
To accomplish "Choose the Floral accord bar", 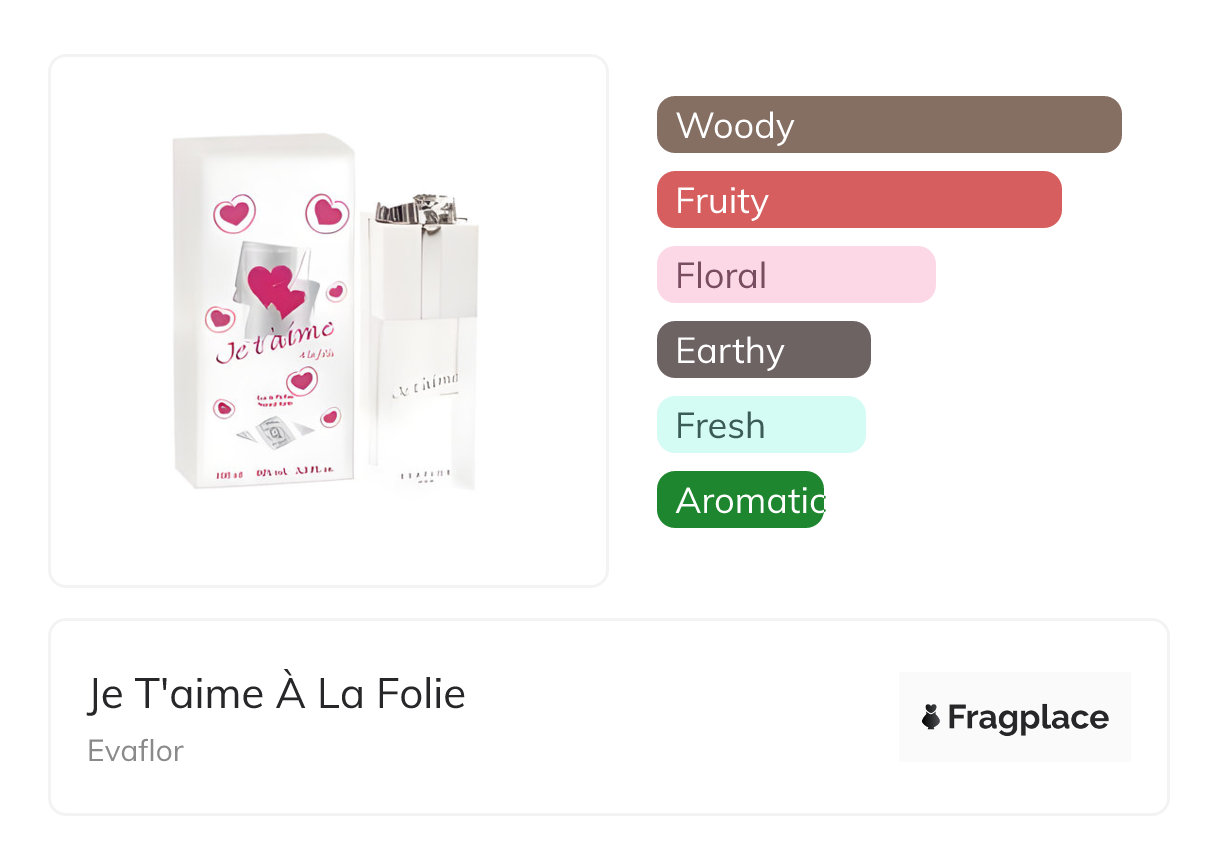I will coord(795,275).
